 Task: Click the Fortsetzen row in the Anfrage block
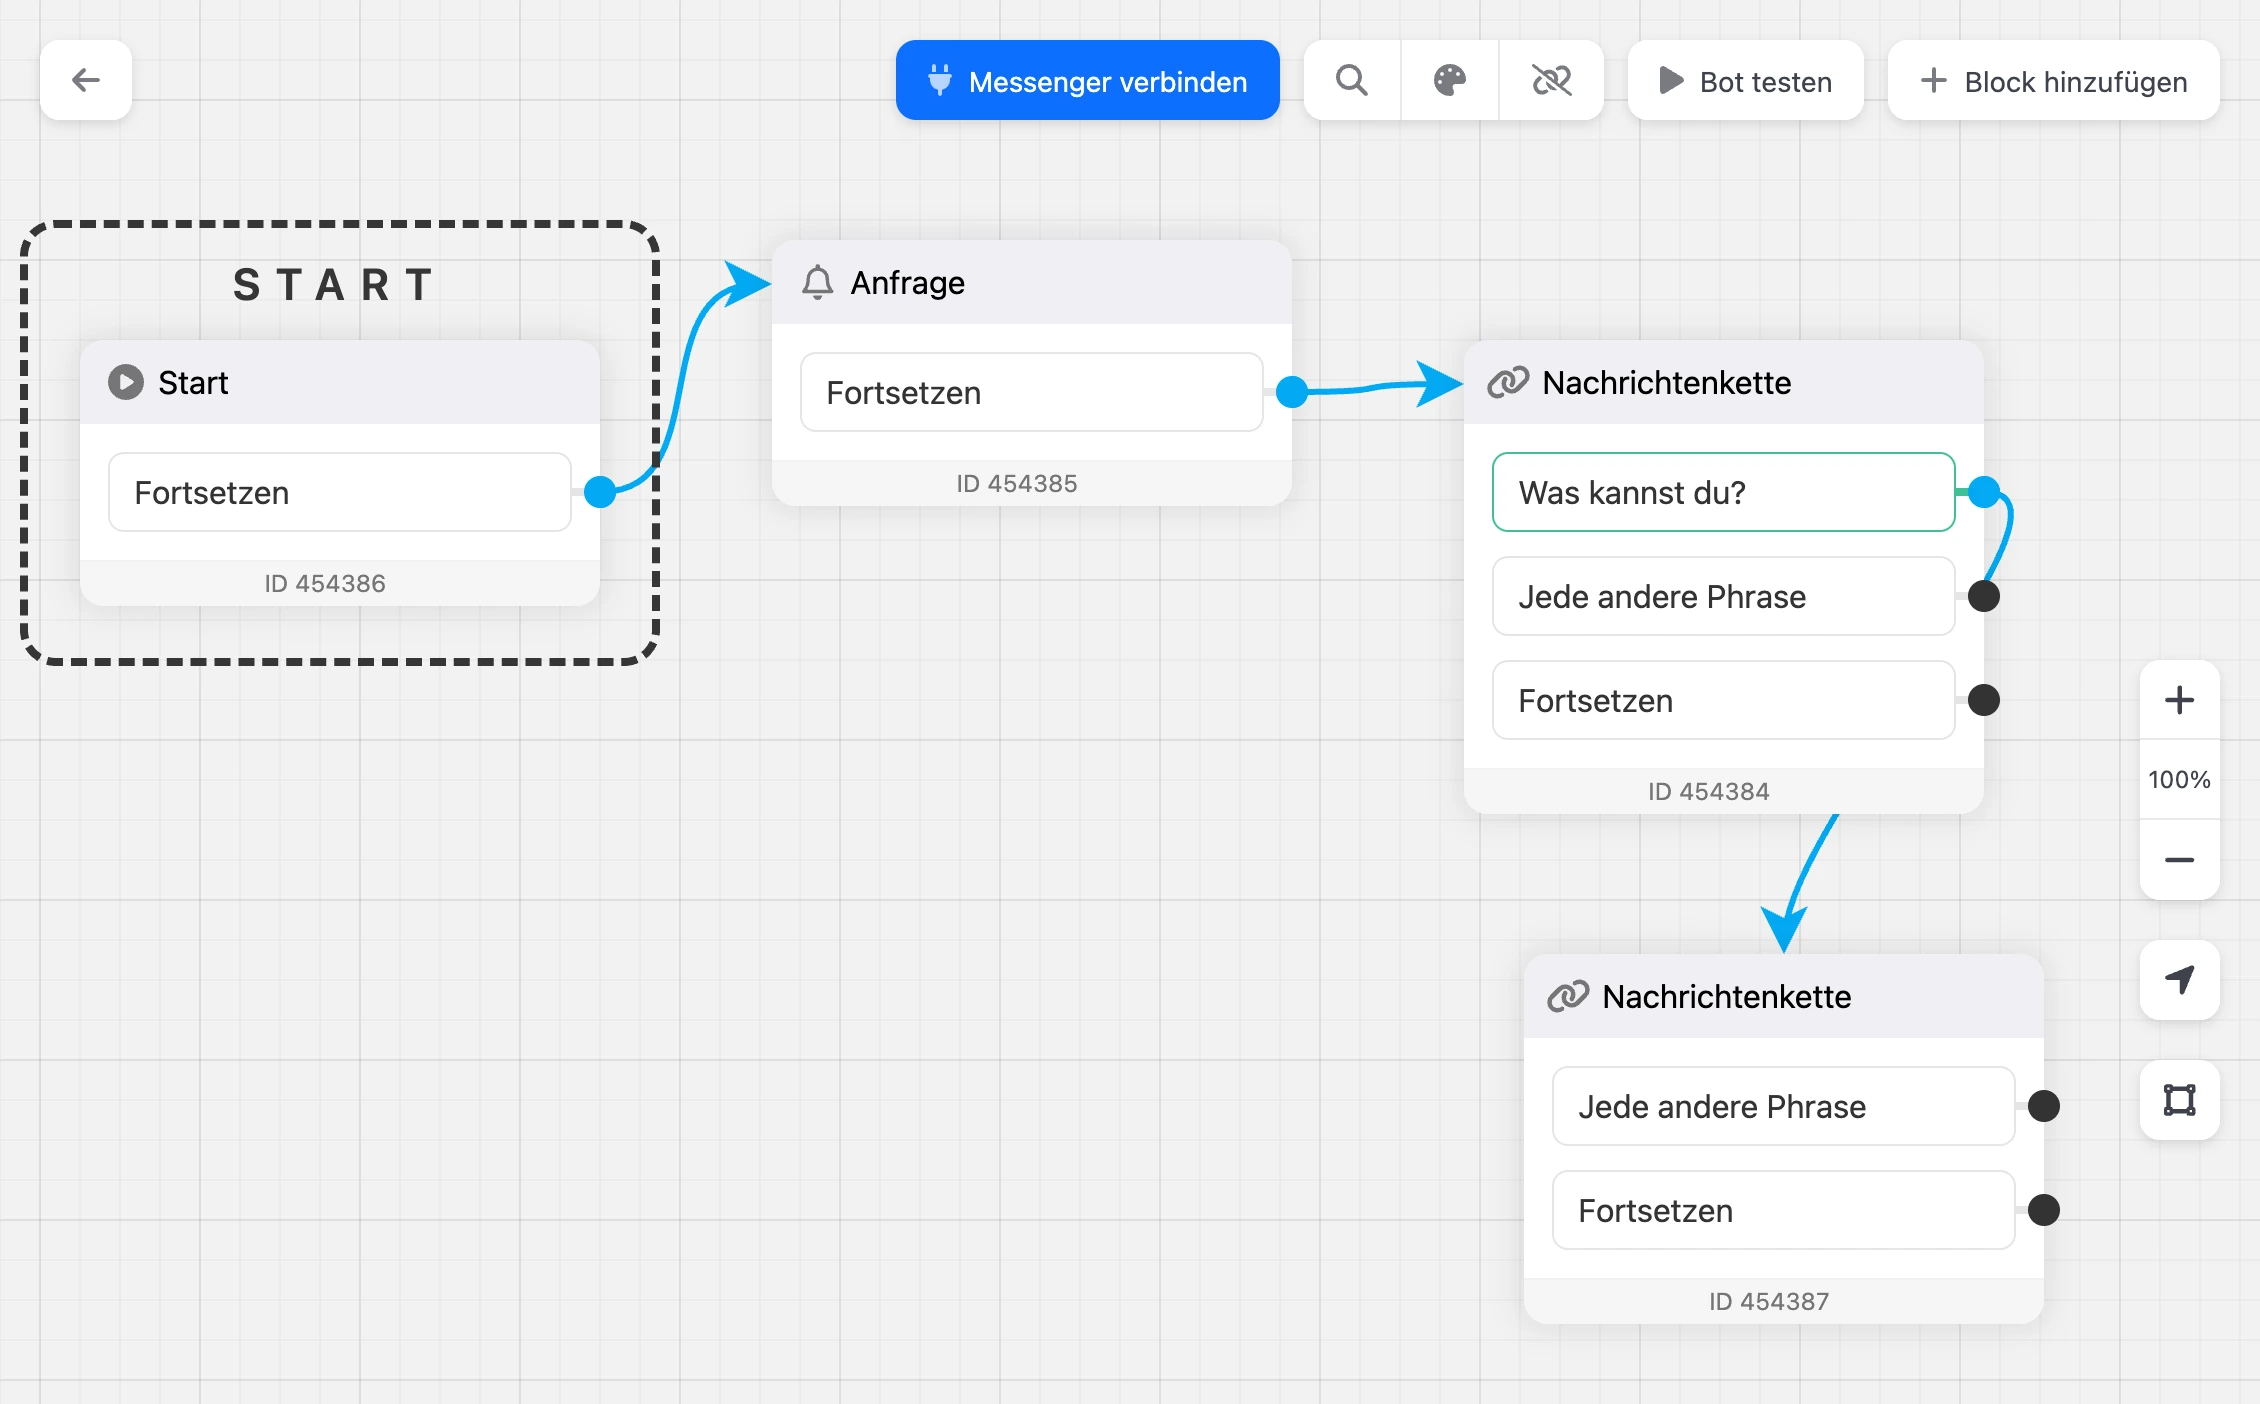click(1032, 392)
